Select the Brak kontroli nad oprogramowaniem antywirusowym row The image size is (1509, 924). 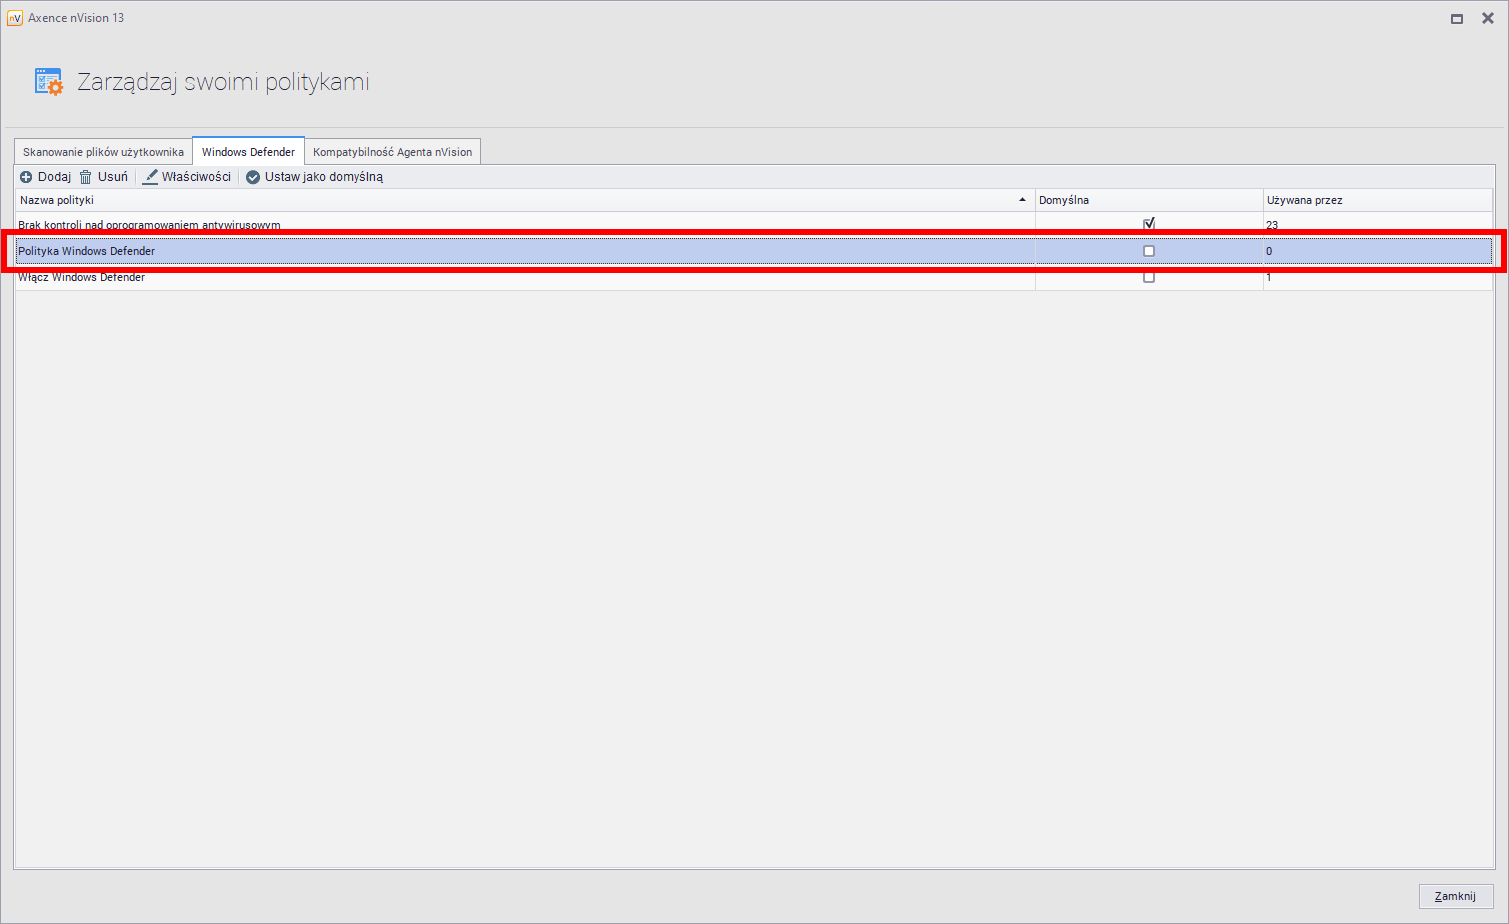tap(149, 224)
